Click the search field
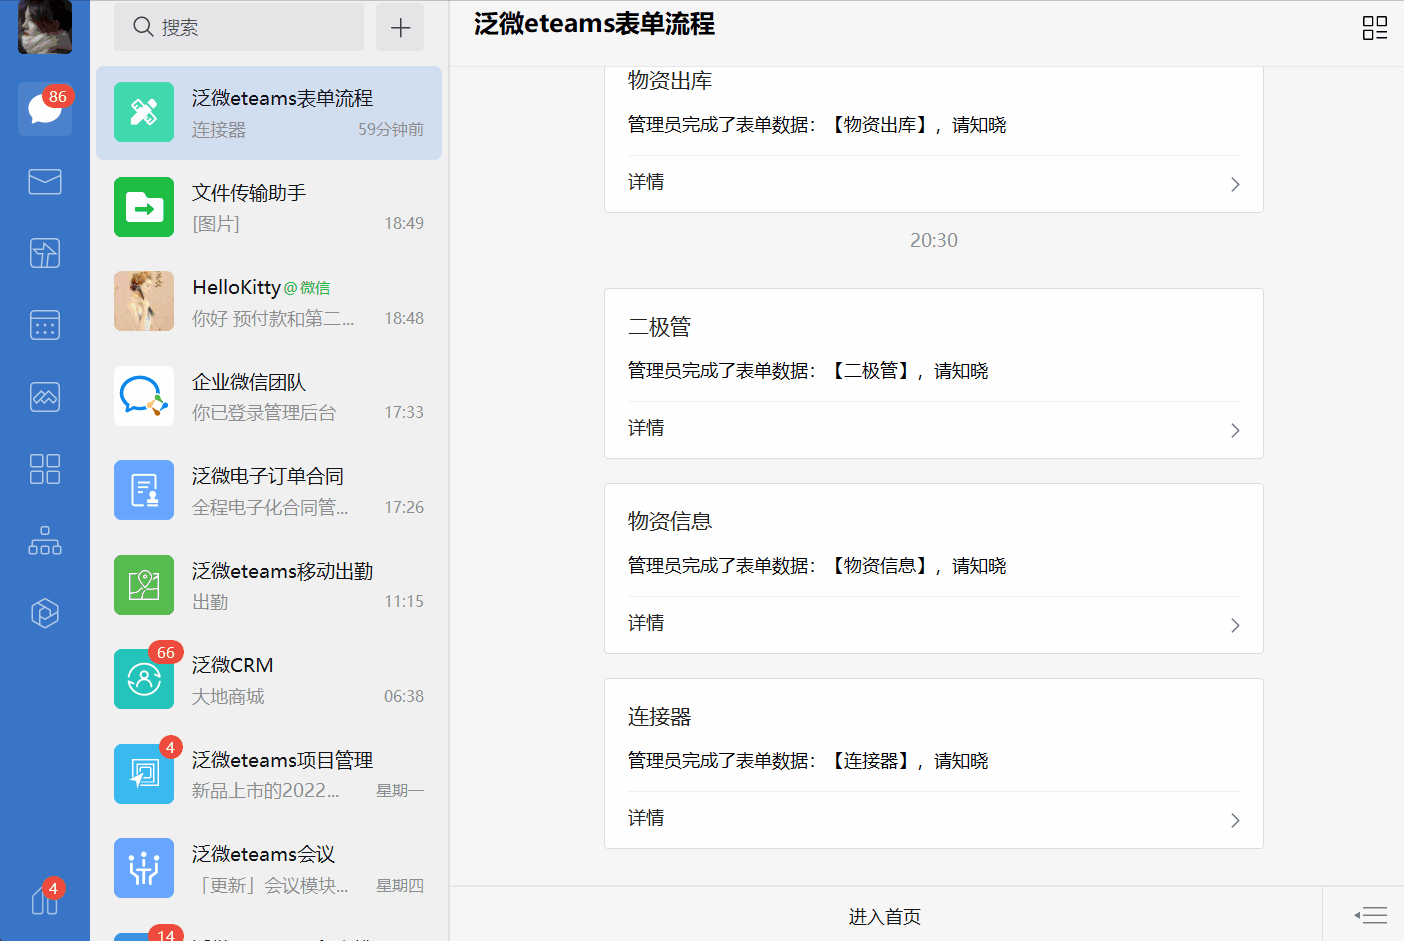The image size is (1404, 941). [239, 27]
